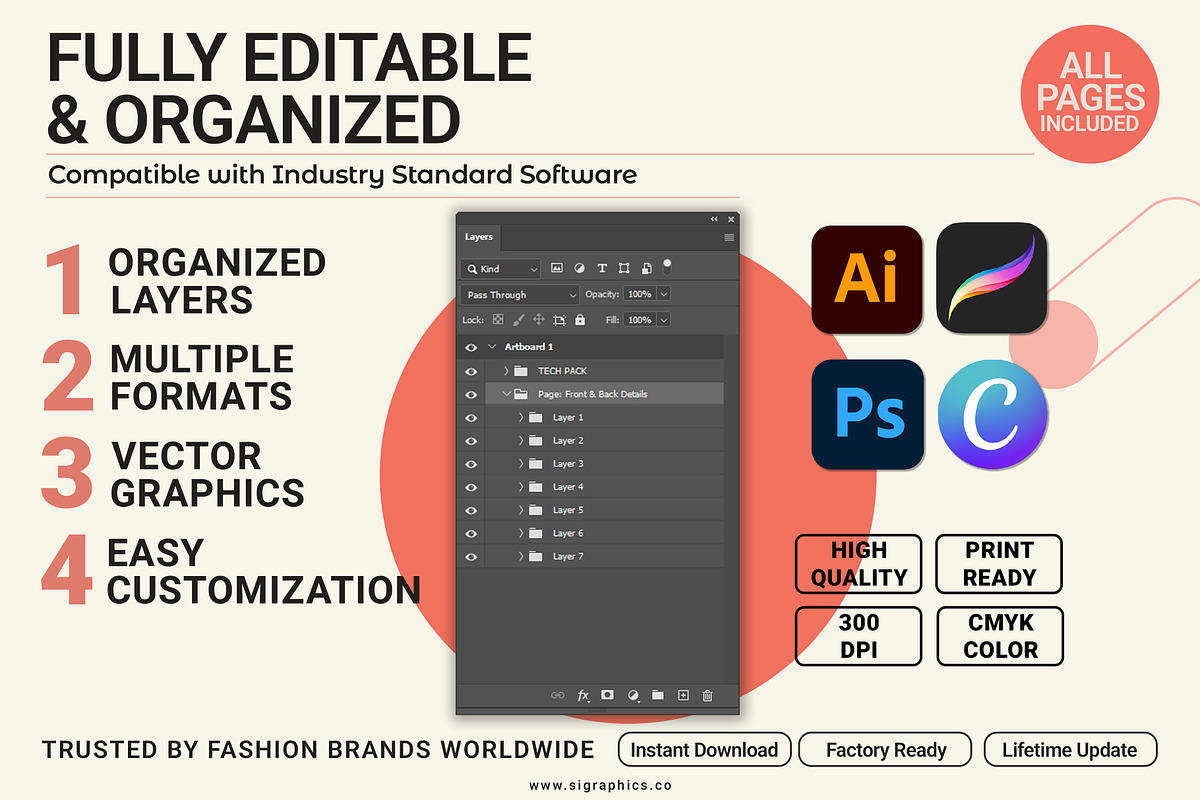Click the Lifetime Update button
1200x800 pixels.
(x=1070, y=750)
